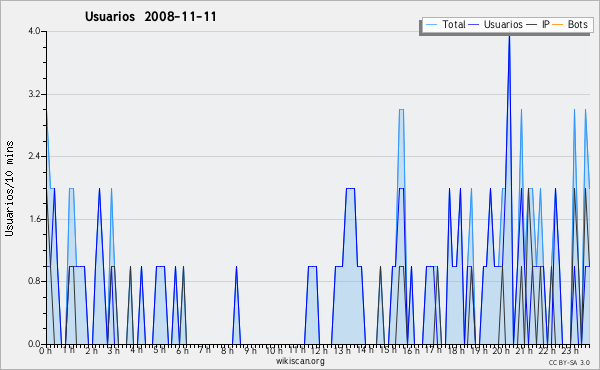600x370 pixels.
Task: Click the "14 h" x-axis label
Action: (364, 350)
